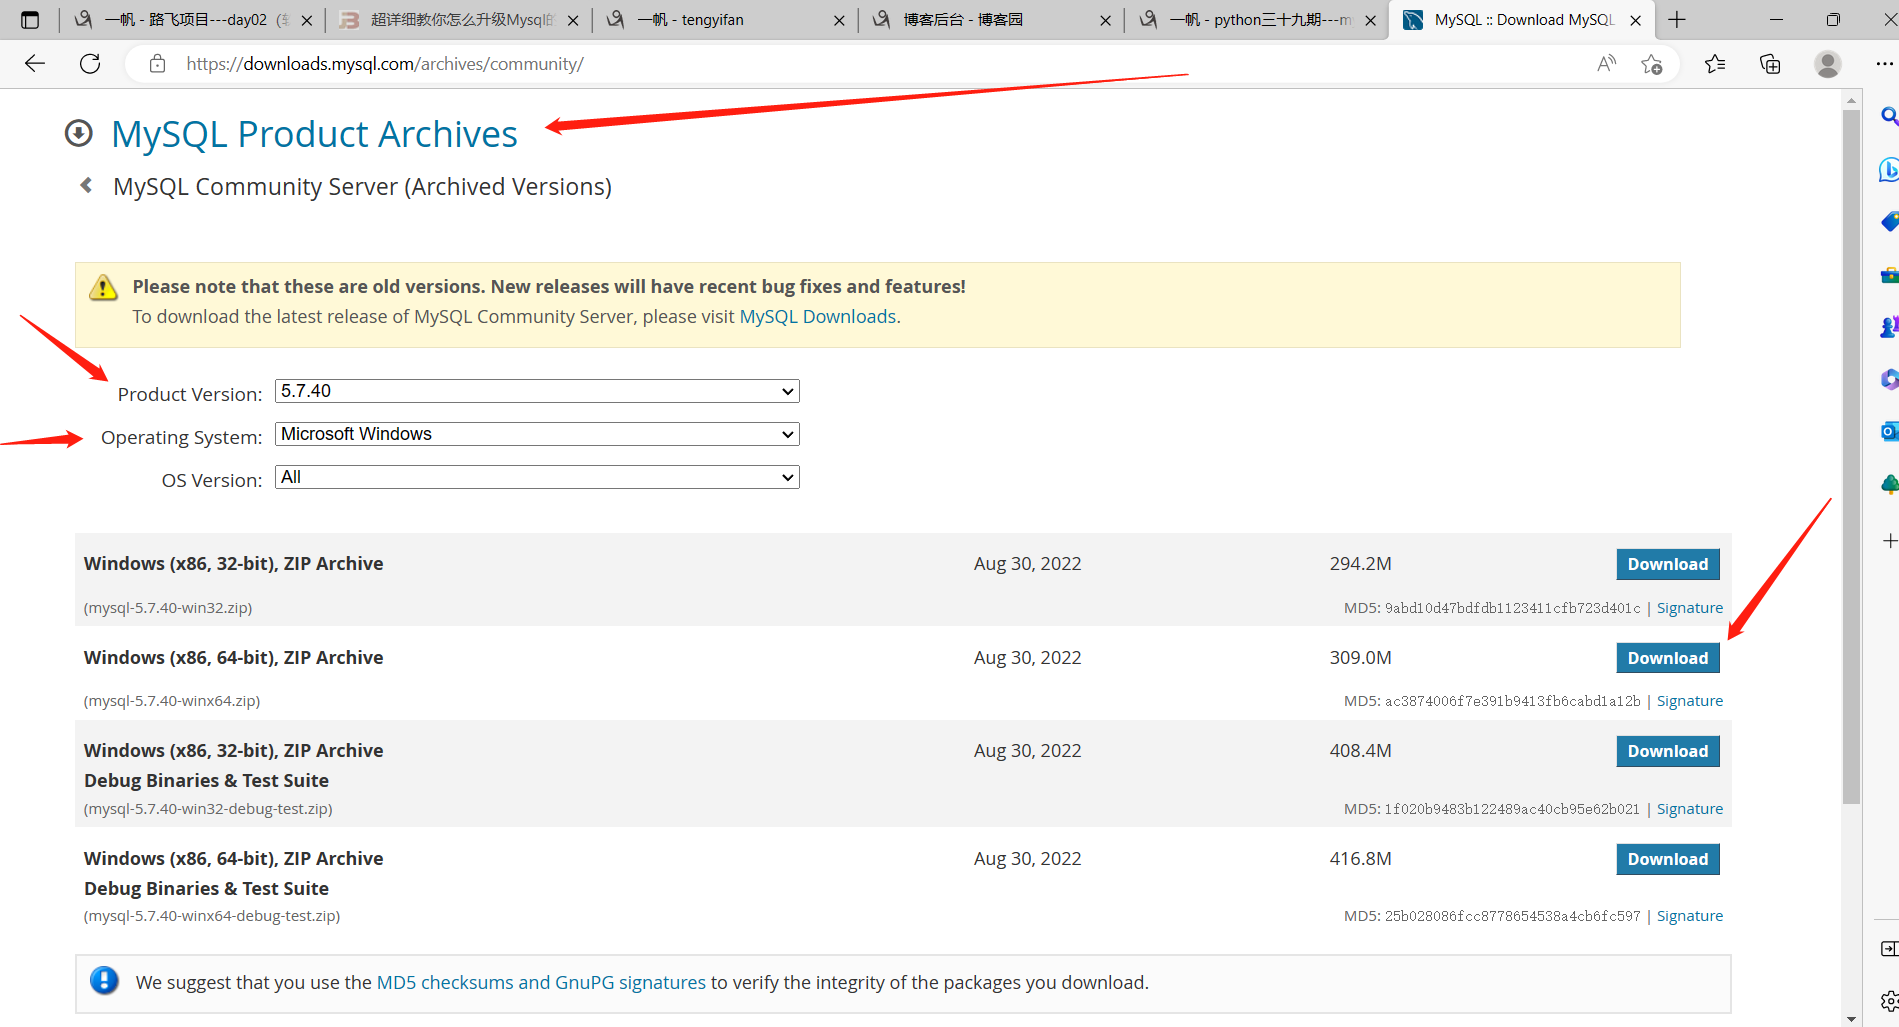Image resolution: width=1899 pixels, height=1027 pixels.
Task: Download the 64-bit Debug Binaries (416.8M)
Action: [1668, 859]
